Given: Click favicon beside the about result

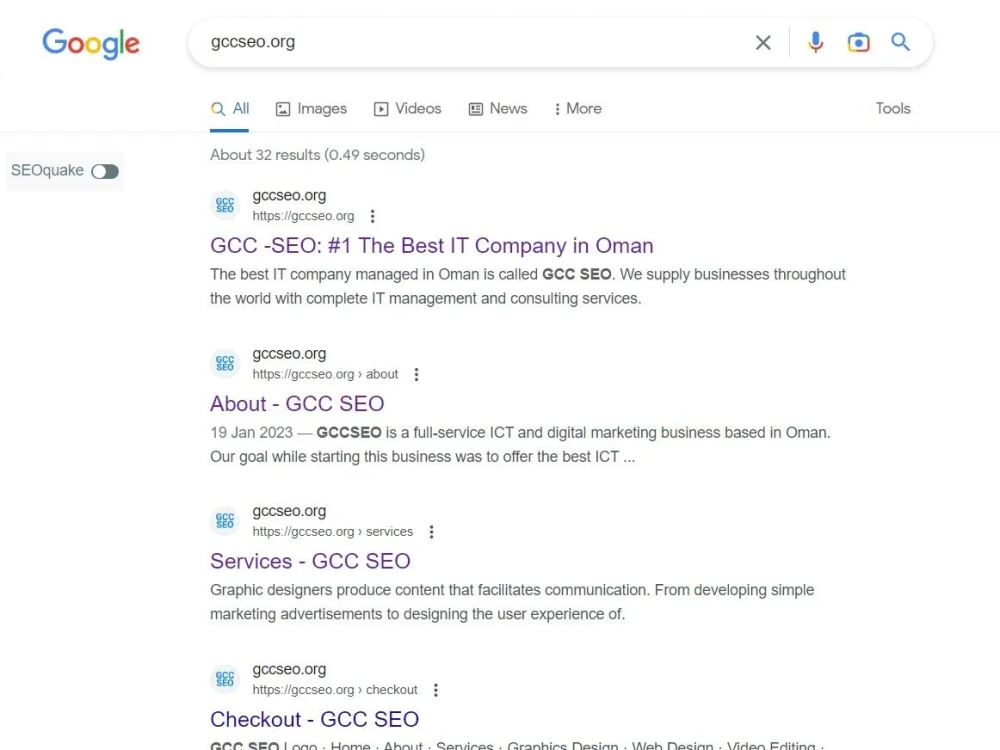Looking at the screenshot, I should (225, 364).
